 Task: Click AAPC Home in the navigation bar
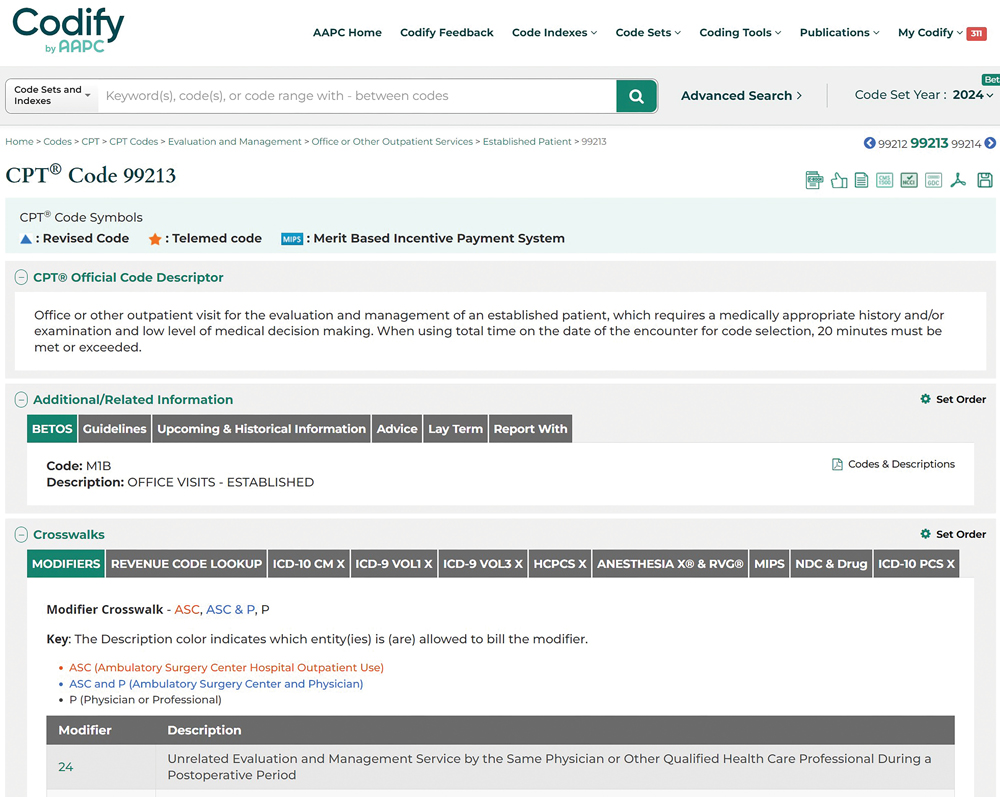(347, 32)
